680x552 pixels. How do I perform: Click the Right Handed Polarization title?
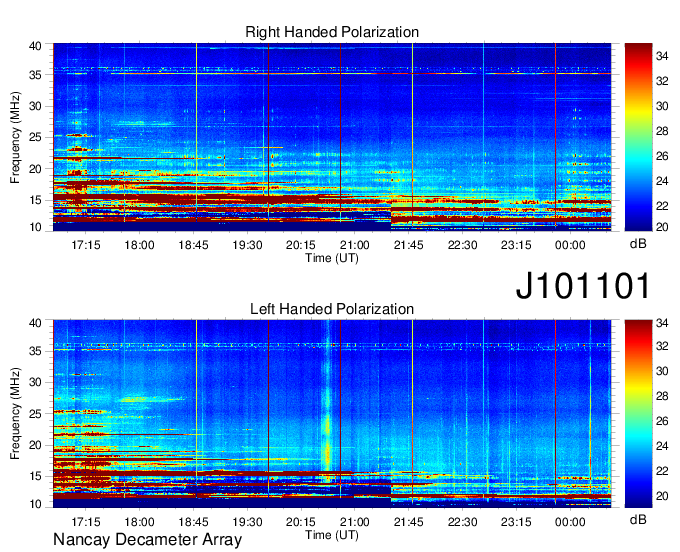tap(332, 32)
